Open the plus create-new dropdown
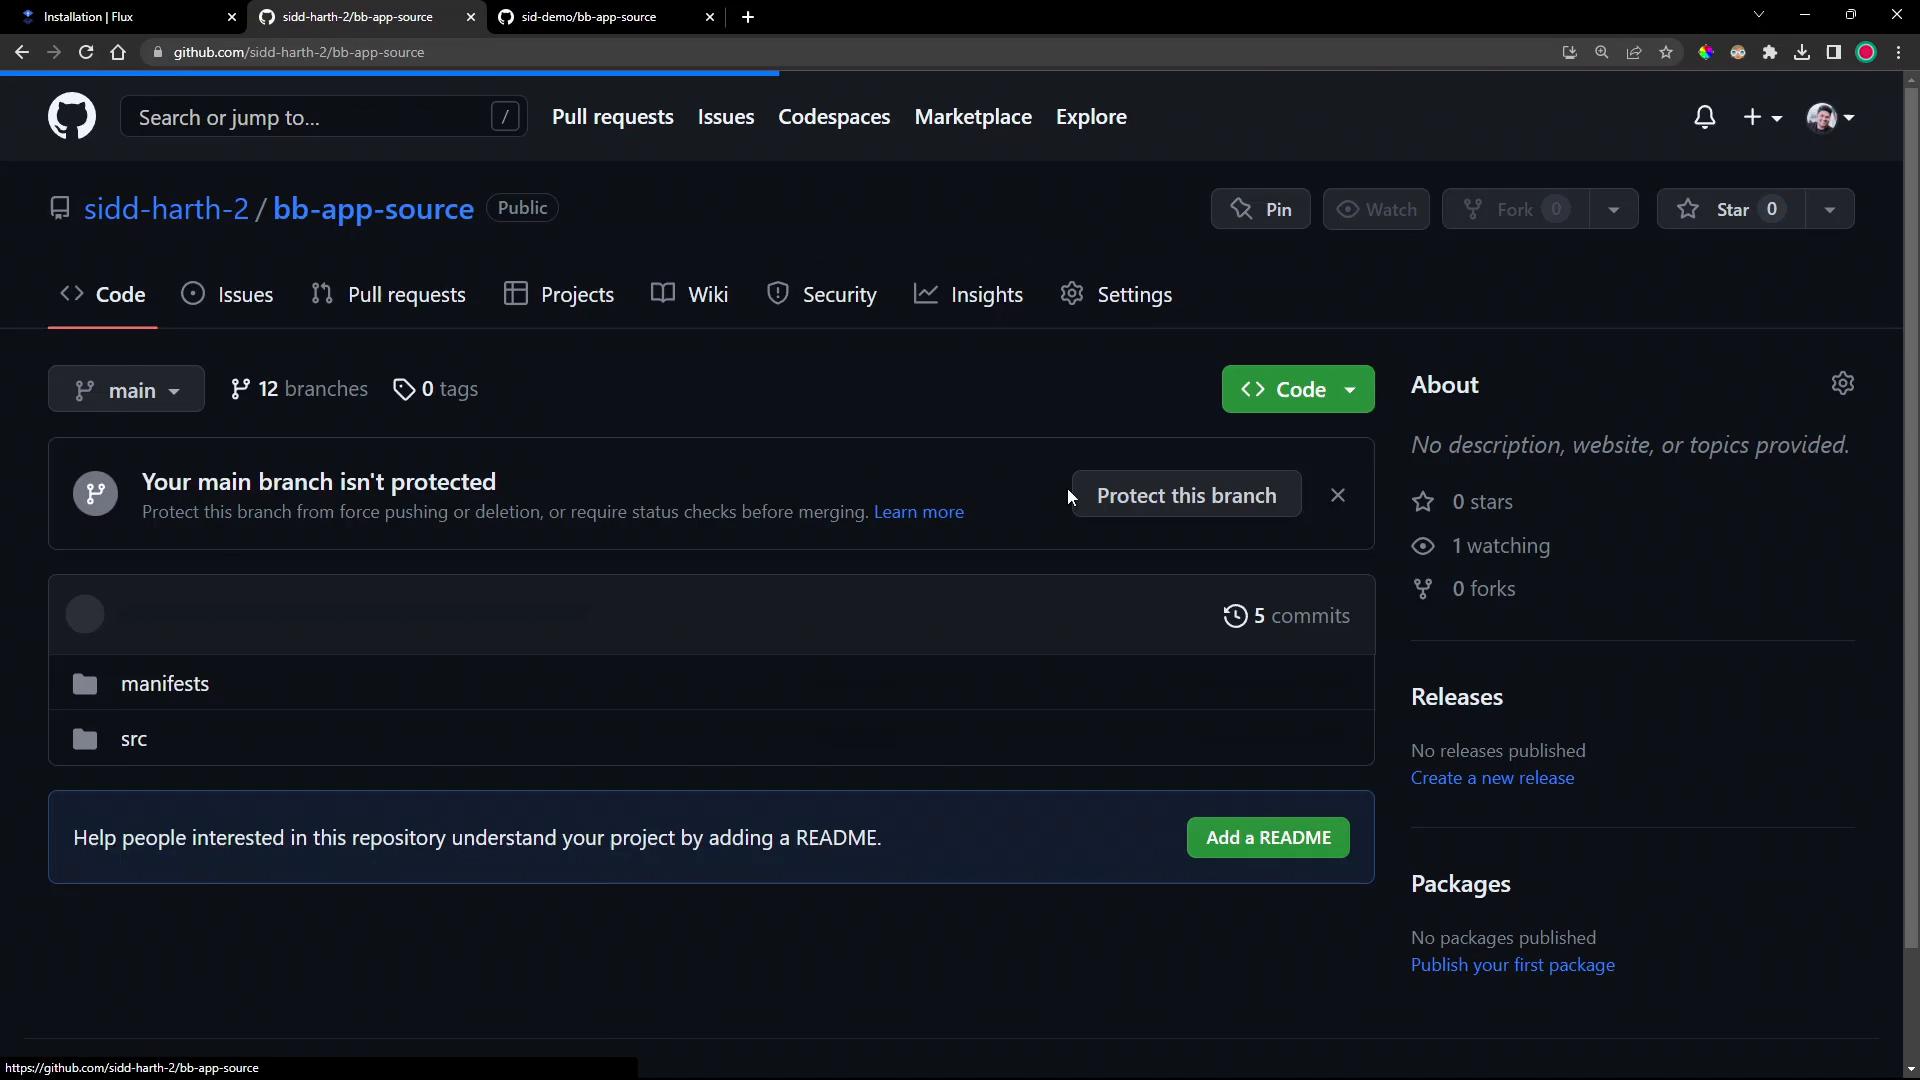This screenshot has width=1920, height=1080. [x=1762, y=117]
